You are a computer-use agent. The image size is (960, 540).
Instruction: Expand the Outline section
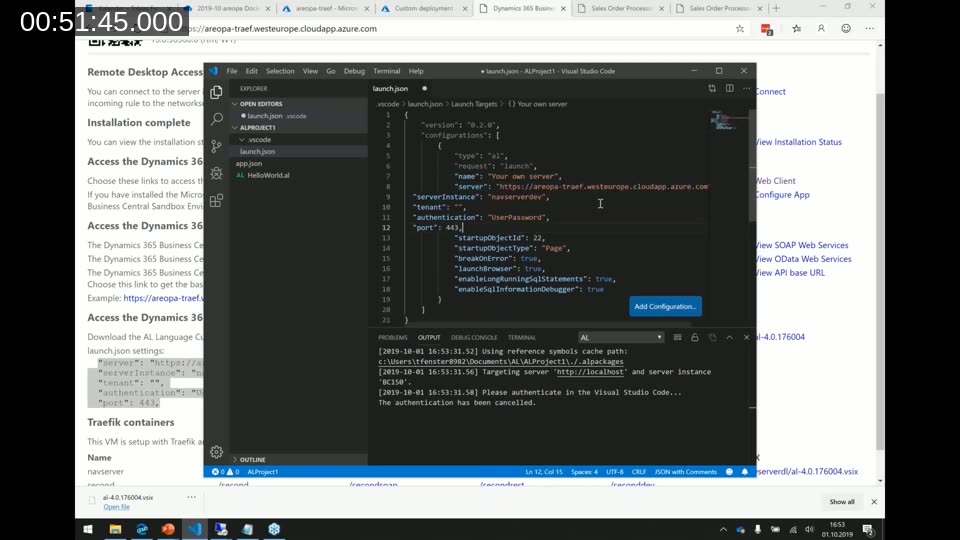[x=252, y=460]
